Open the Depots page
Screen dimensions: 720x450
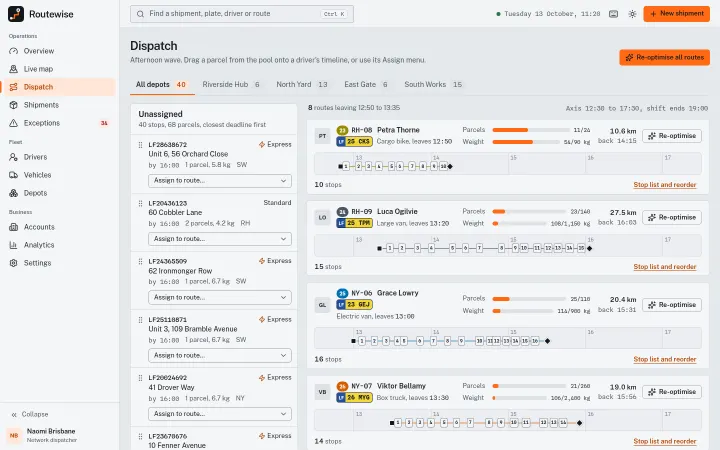click(59, 193)
